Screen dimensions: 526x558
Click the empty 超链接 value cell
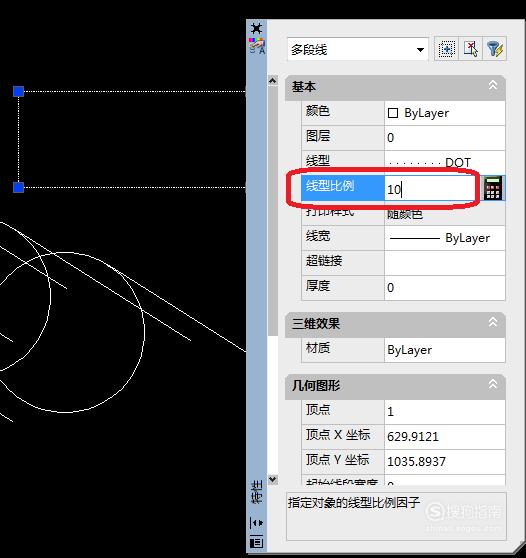[x=445, y=263]
